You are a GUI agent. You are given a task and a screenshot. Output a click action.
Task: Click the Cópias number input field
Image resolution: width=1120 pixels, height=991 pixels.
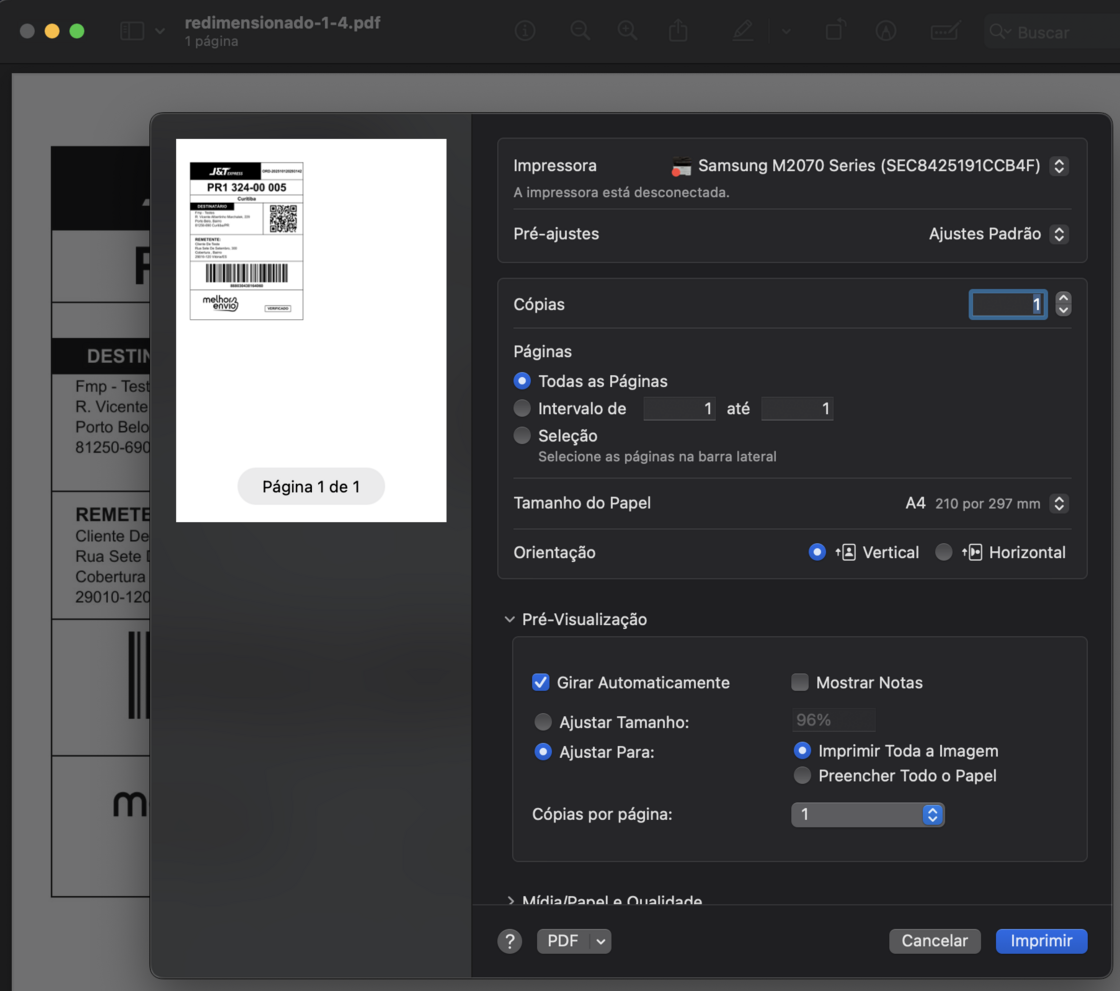(x=1007, y=304)
